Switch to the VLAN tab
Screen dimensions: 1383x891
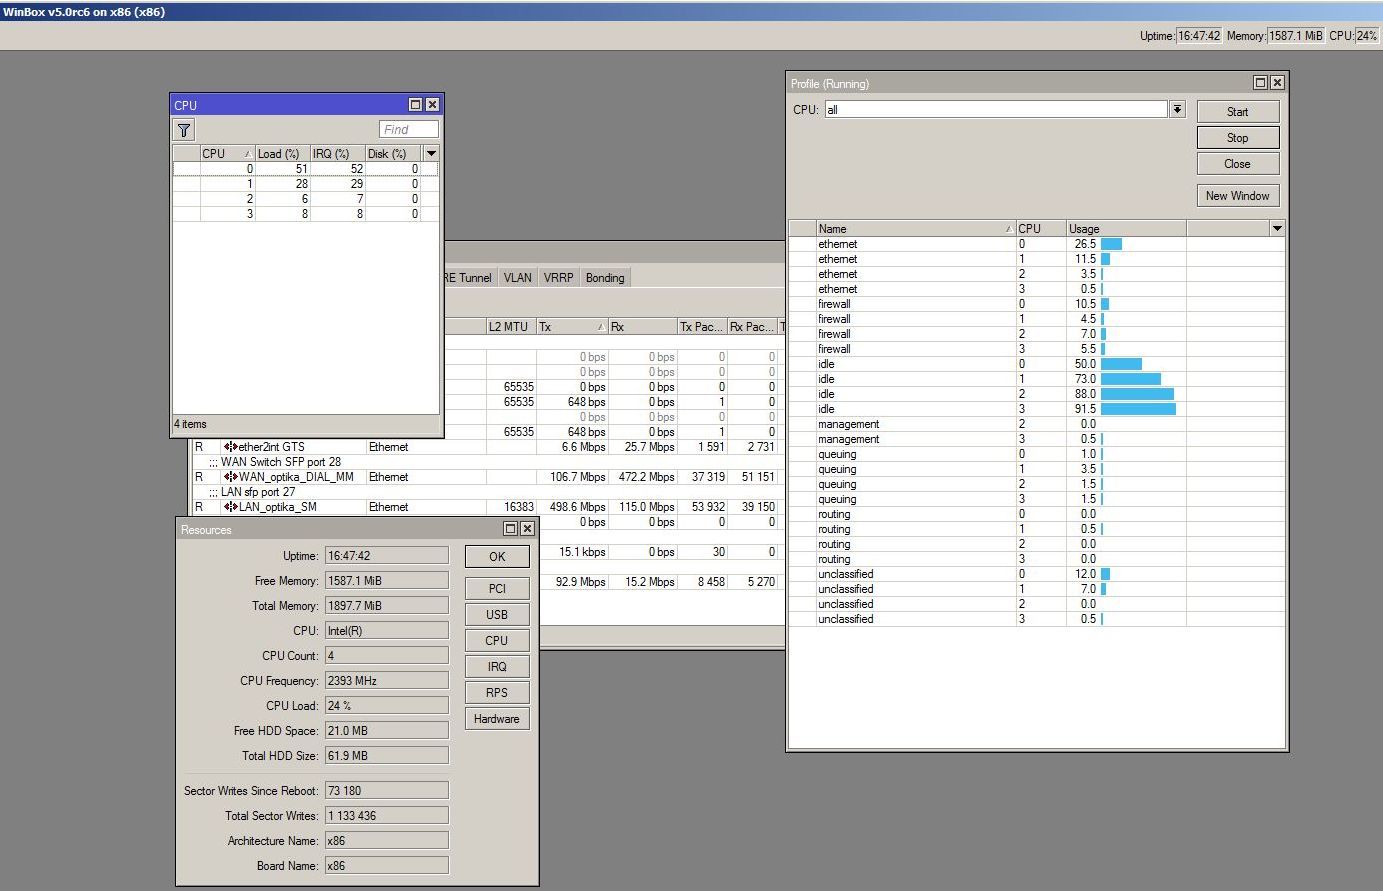tap(518, 278)
